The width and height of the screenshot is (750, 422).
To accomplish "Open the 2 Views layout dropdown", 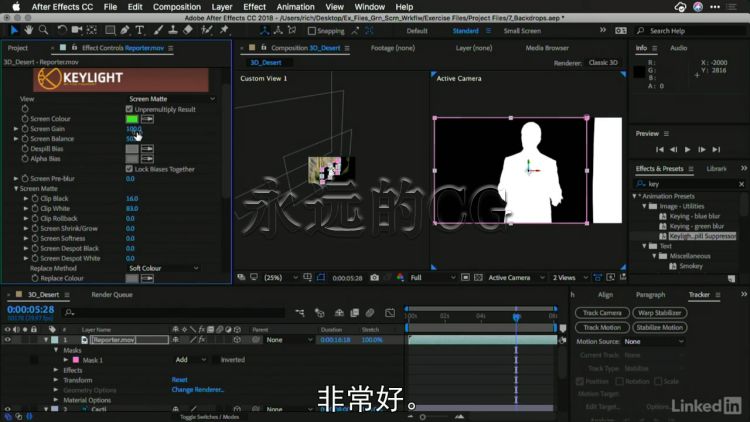I will coord(571,278).
